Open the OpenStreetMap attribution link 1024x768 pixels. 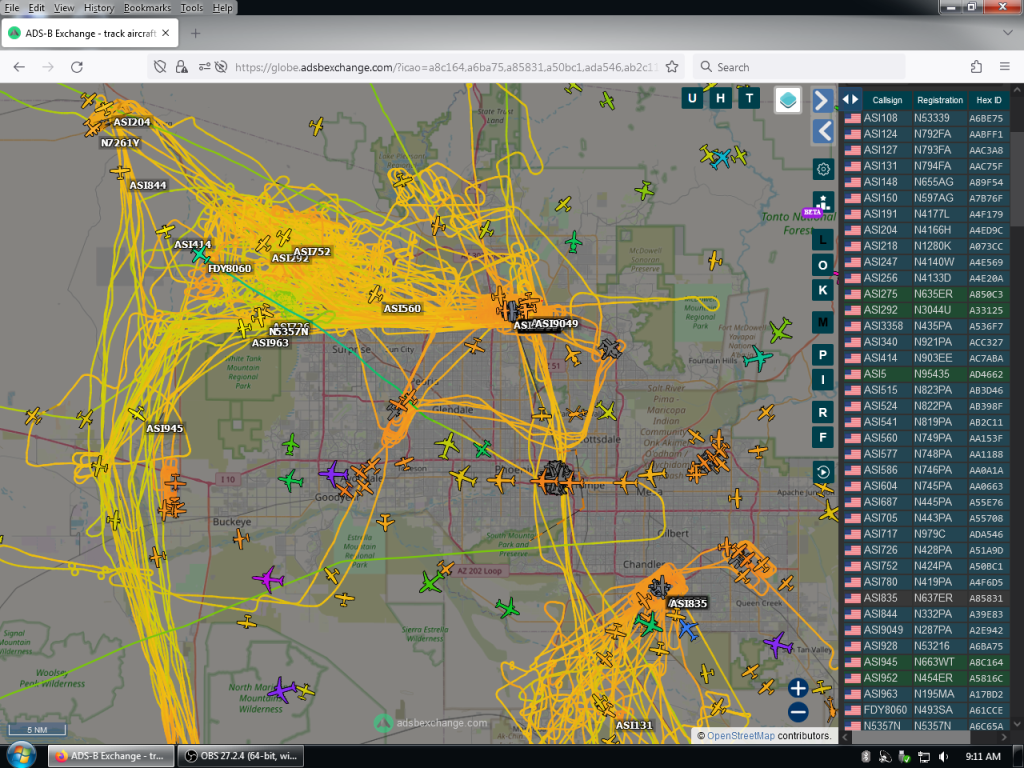(741, 735)
